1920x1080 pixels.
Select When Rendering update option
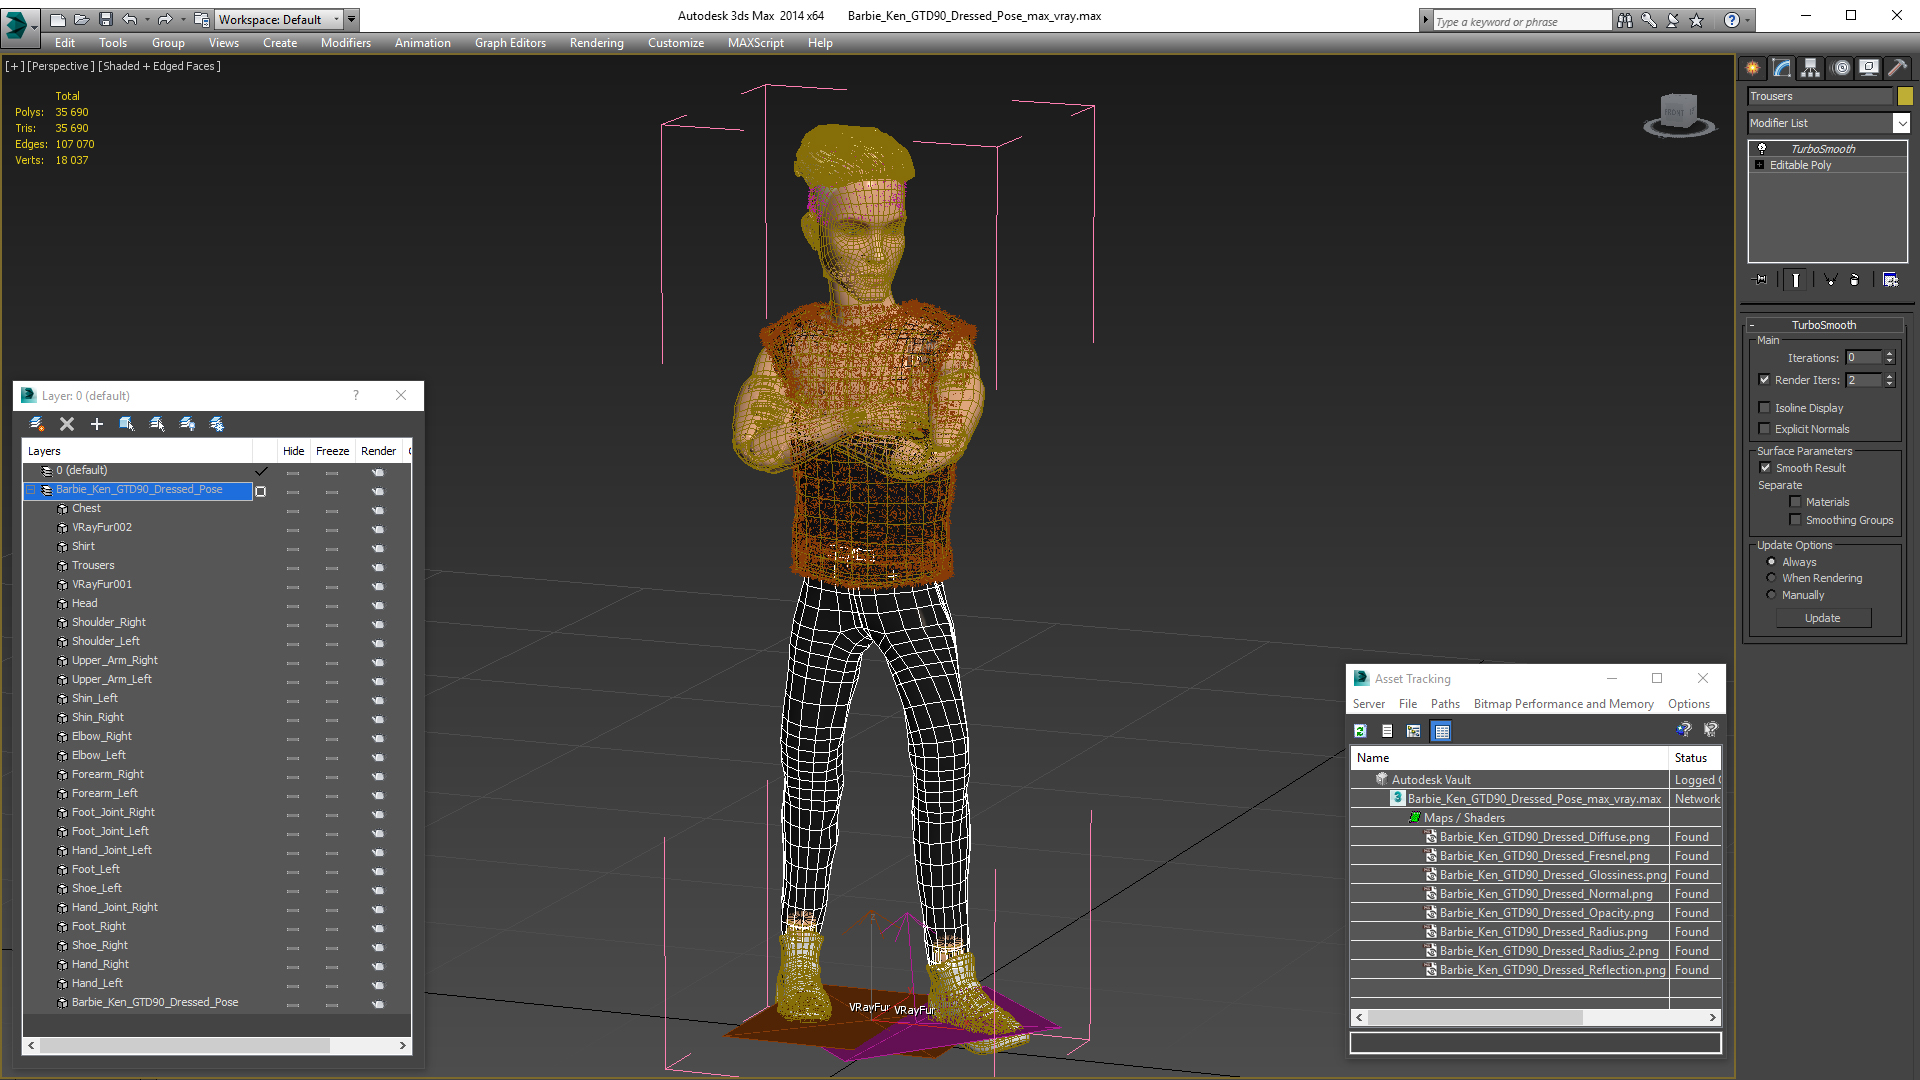click(1771, 577)
